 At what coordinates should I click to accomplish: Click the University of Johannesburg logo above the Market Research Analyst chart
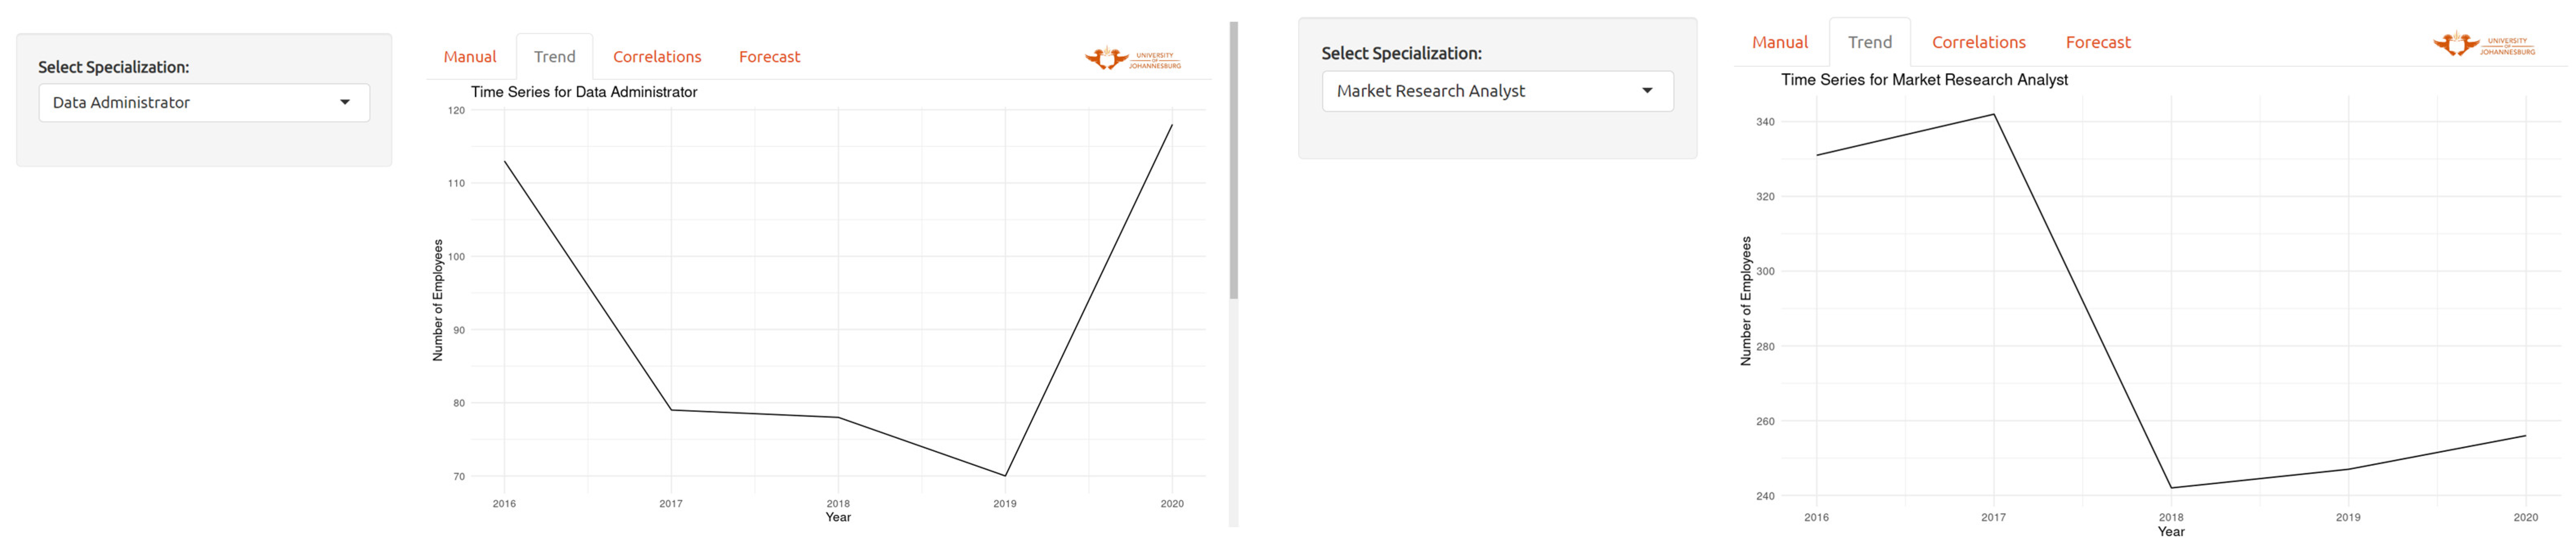click(2484, 45)
